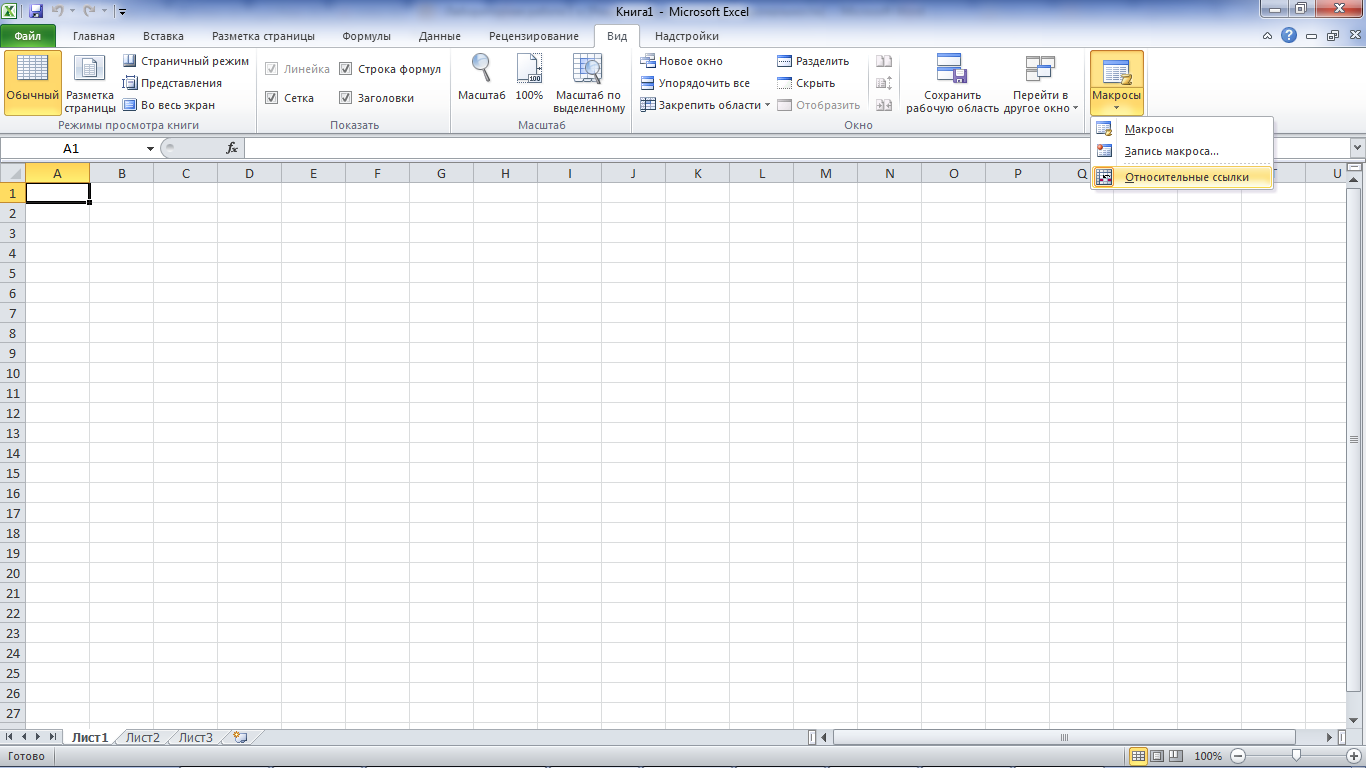Open the Name Box dropdown arrow

tap(151, 148)
